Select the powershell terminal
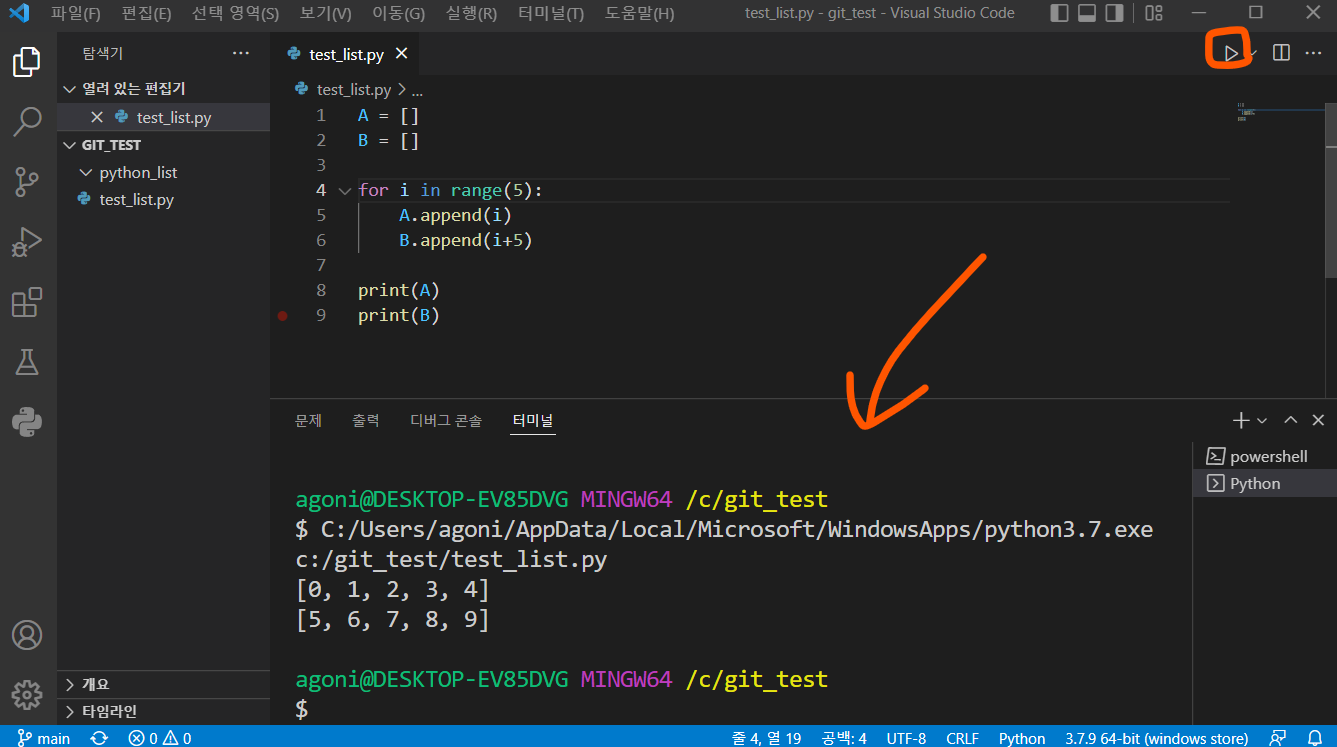Viewport: 1337px width, 747px height. 1265,456
